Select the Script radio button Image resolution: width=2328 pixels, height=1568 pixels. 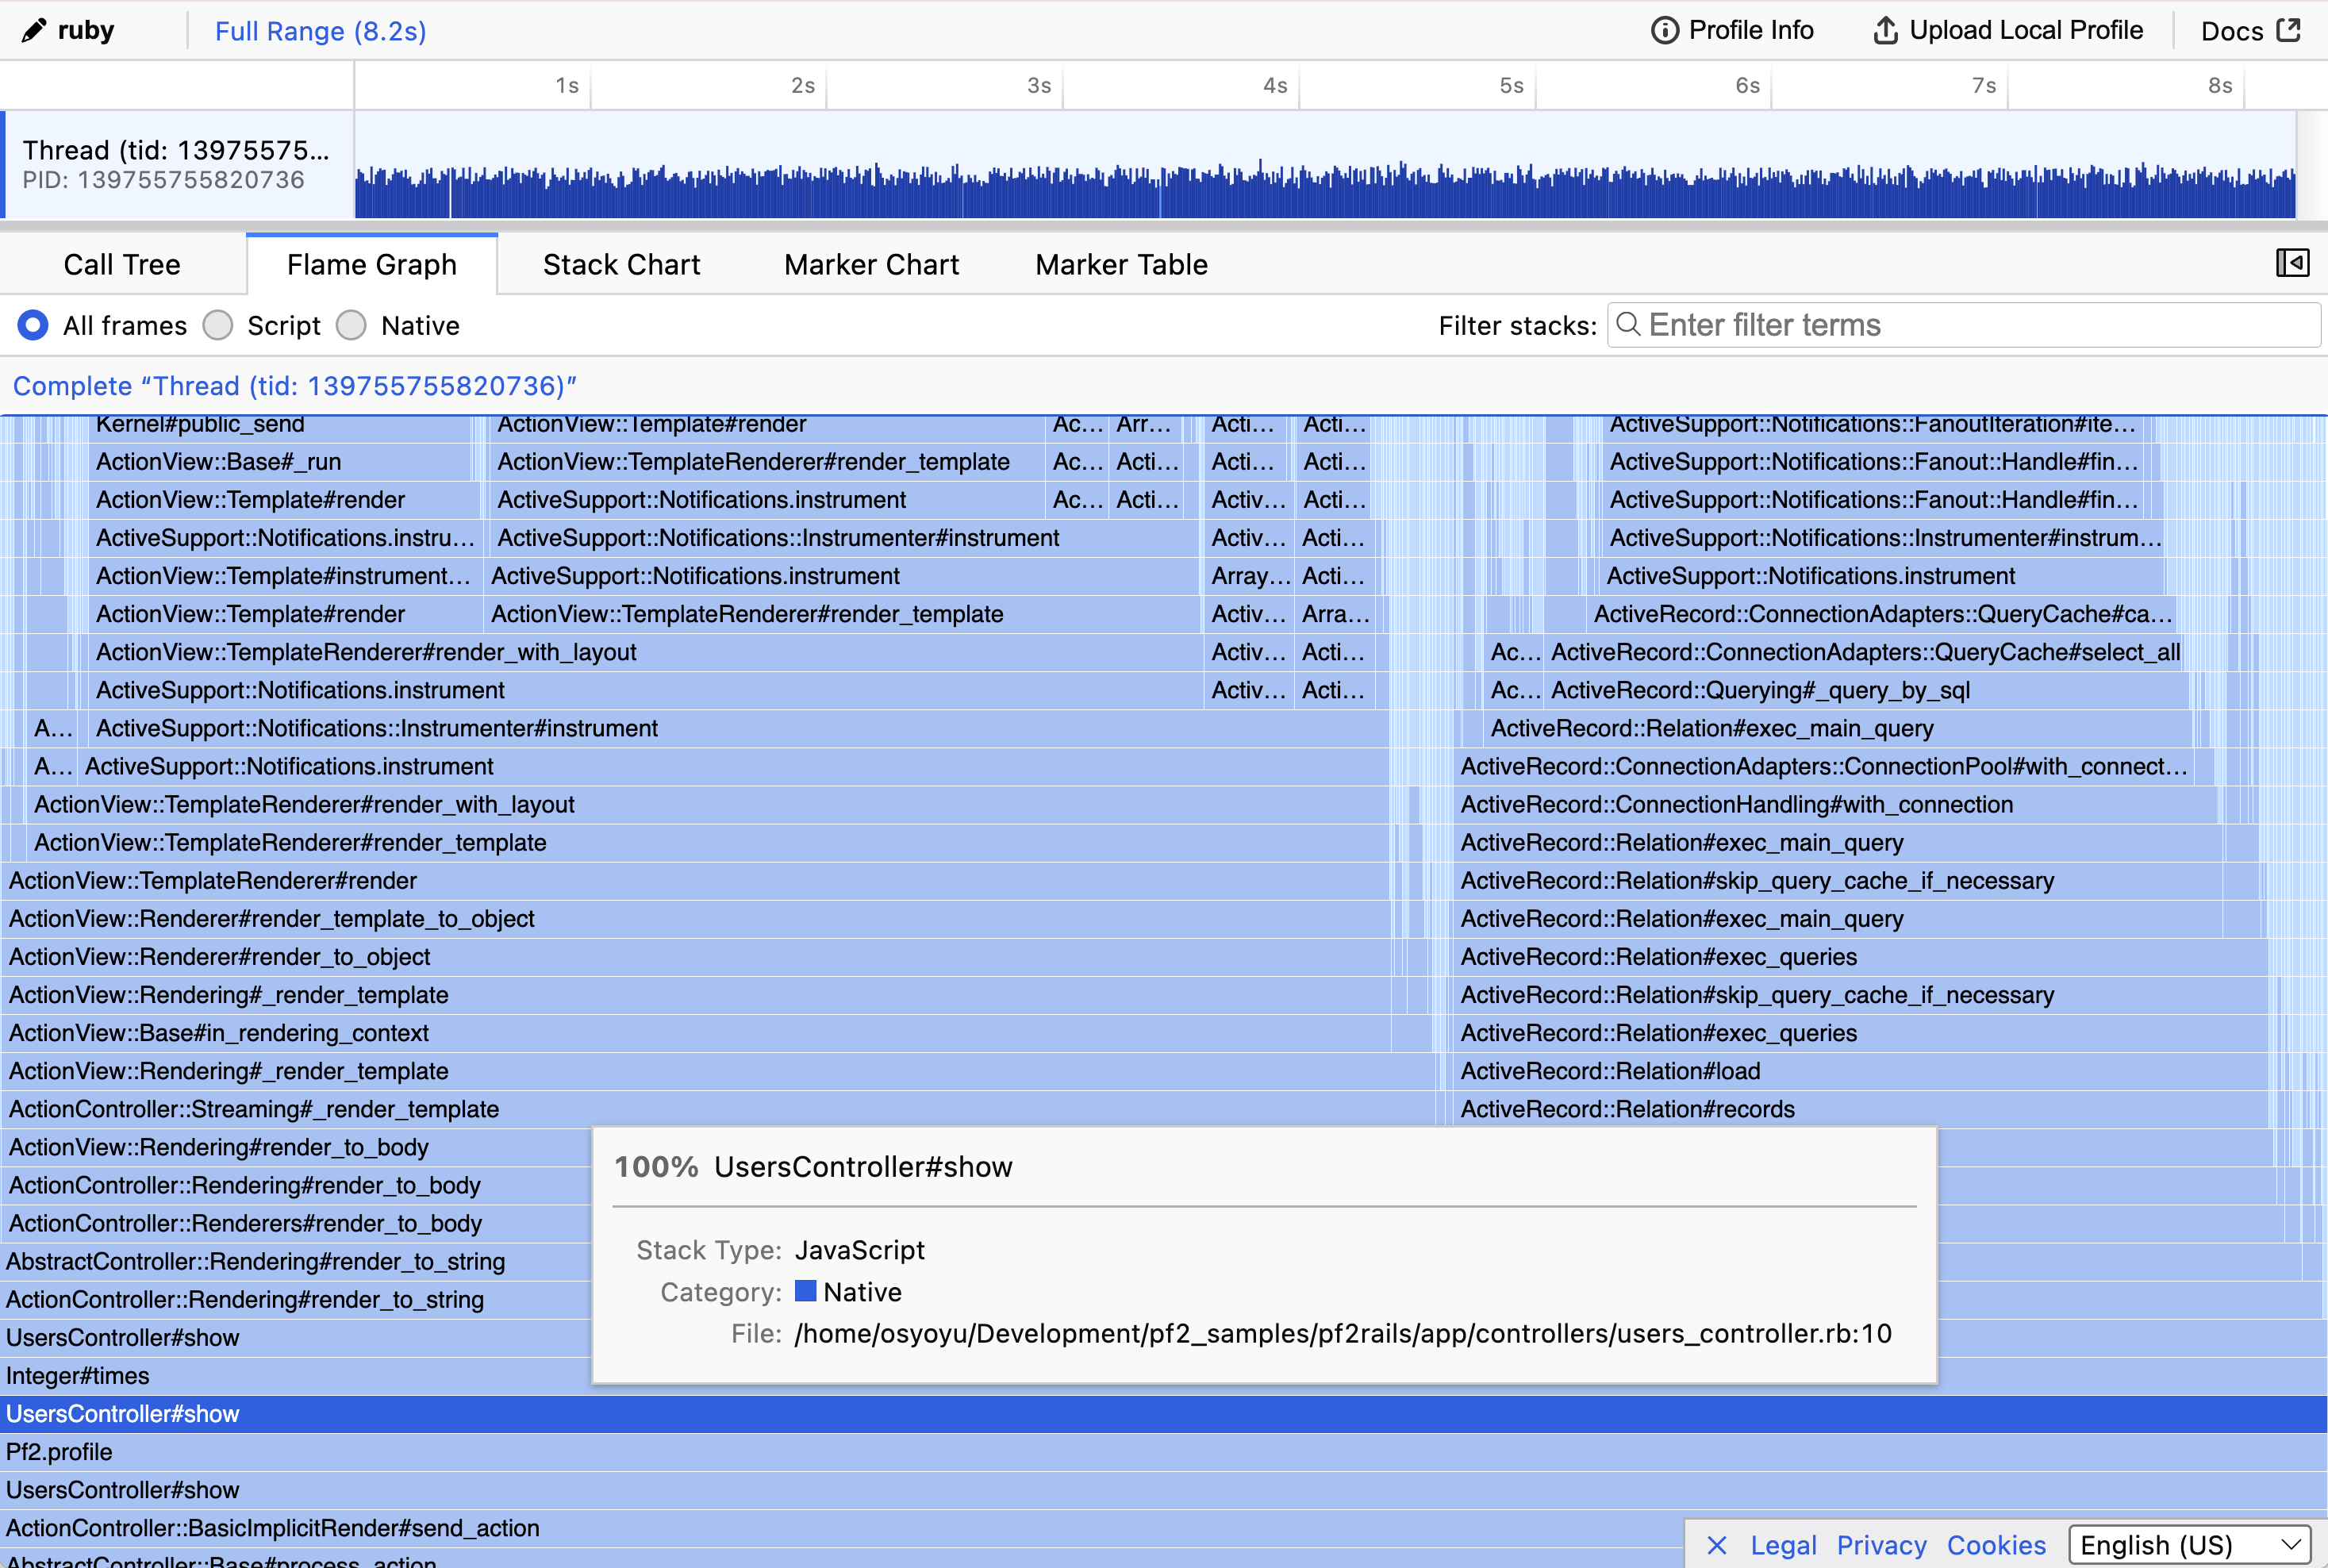coord(218,325)
